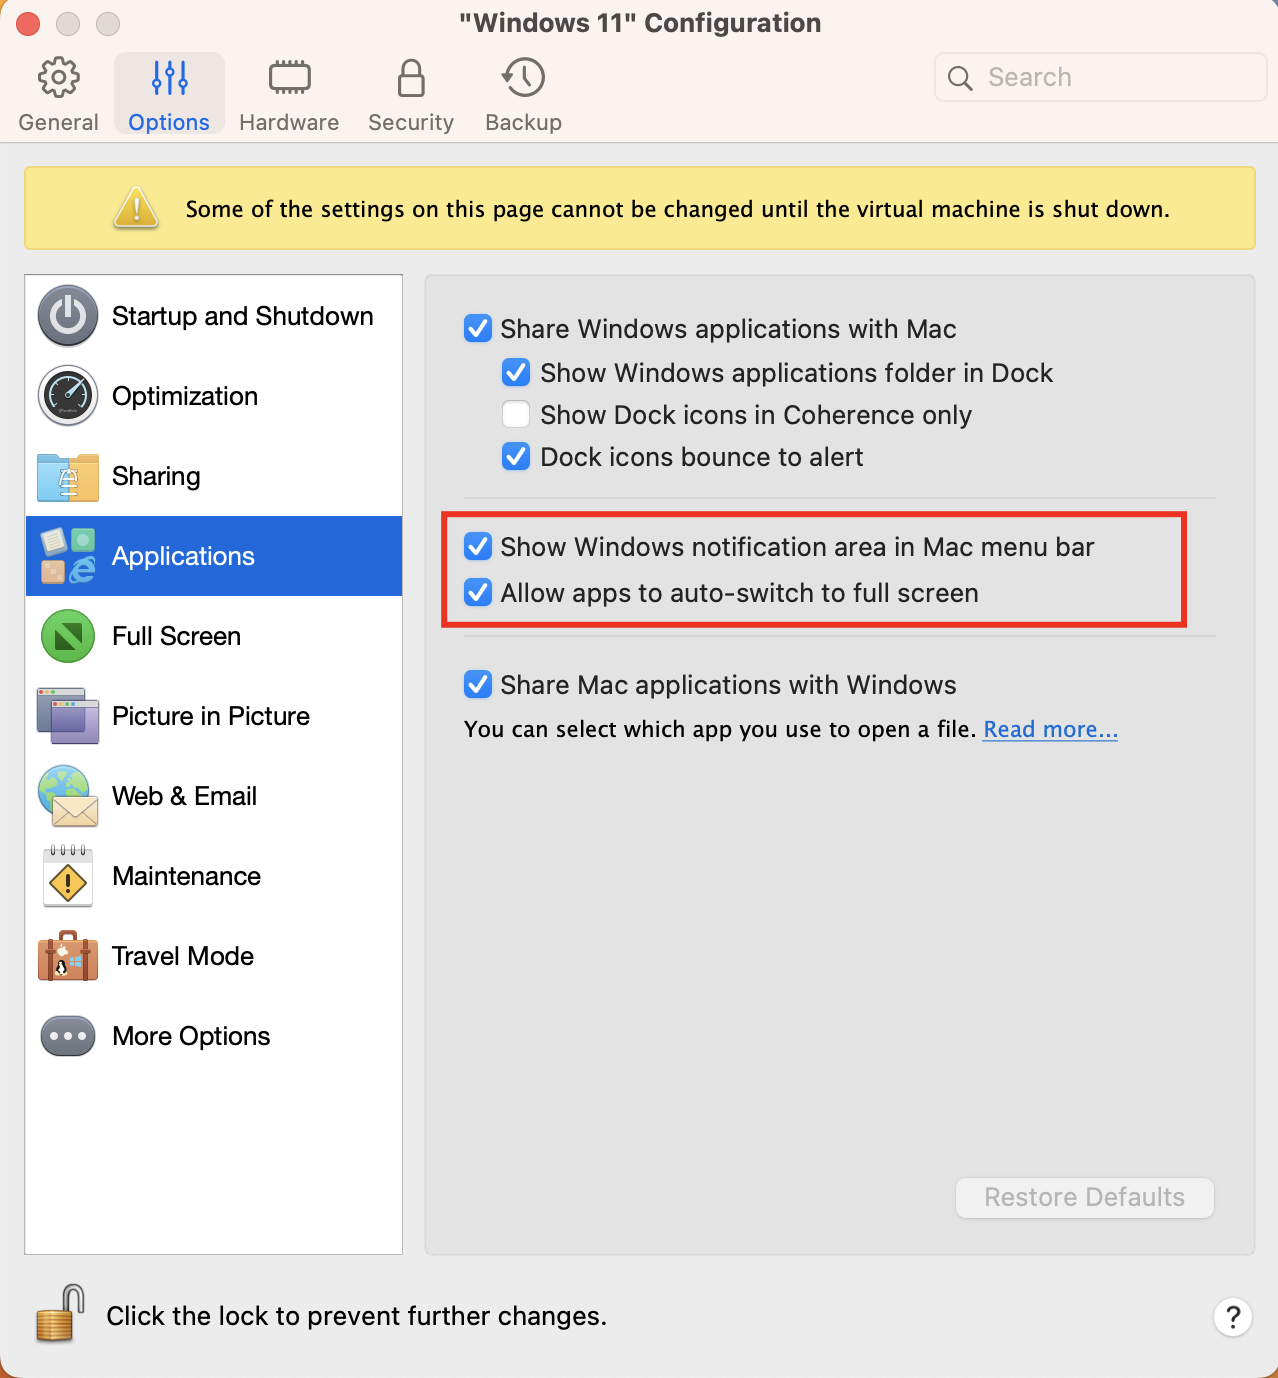Click the Read more link
The image size is (1278, 1378).
(x=1050, y=729)
